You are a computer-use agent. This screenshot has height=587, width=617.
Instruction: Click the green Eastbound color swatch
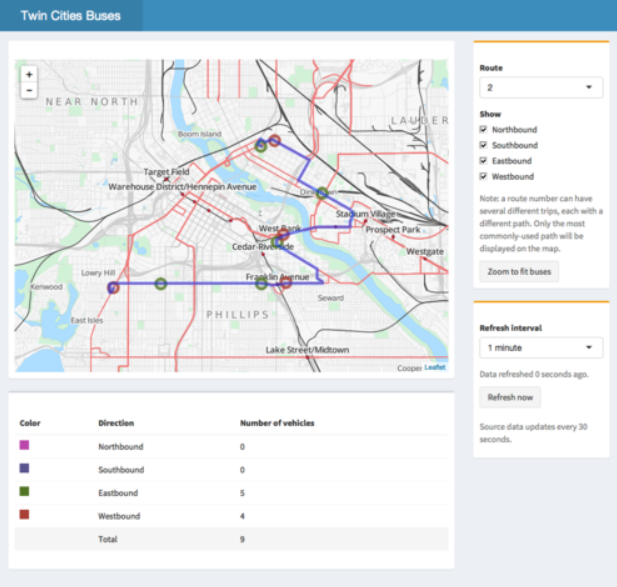[25, 492]
